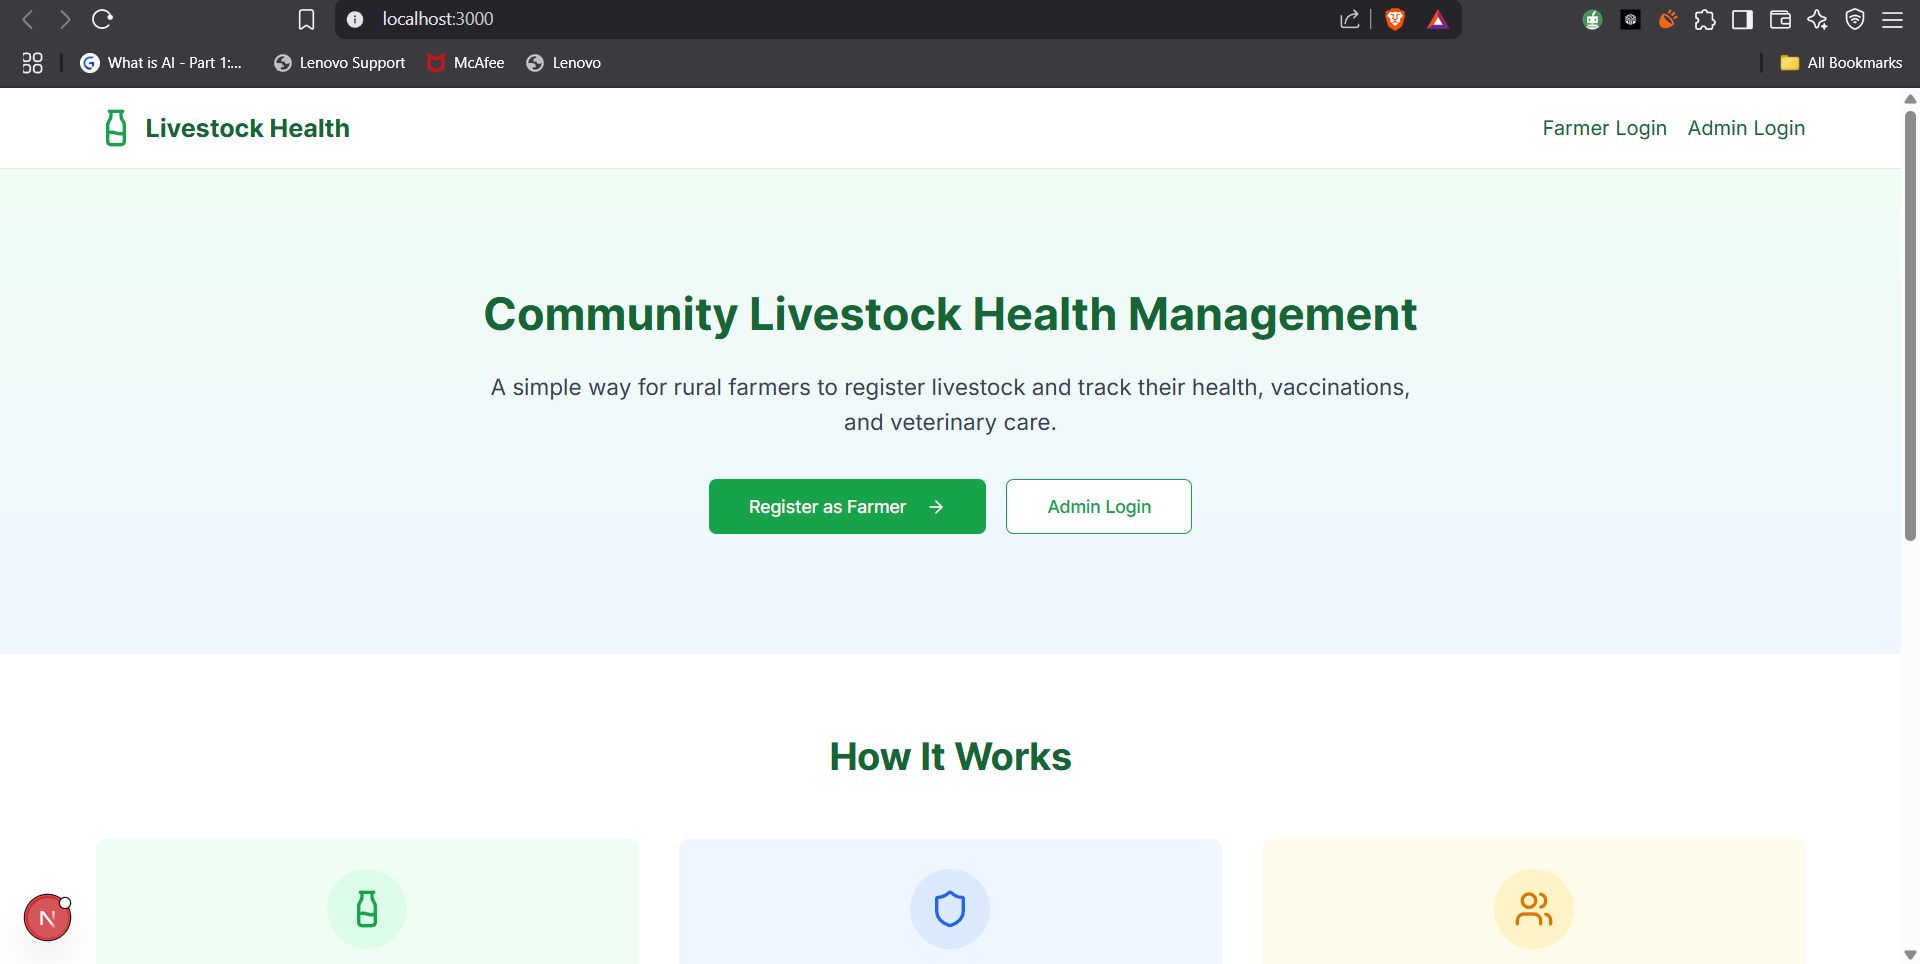Open the Brave VPN shield icon
Image resolution: width=1920 pixels, height=964 pixels.
coord(1855,19)
